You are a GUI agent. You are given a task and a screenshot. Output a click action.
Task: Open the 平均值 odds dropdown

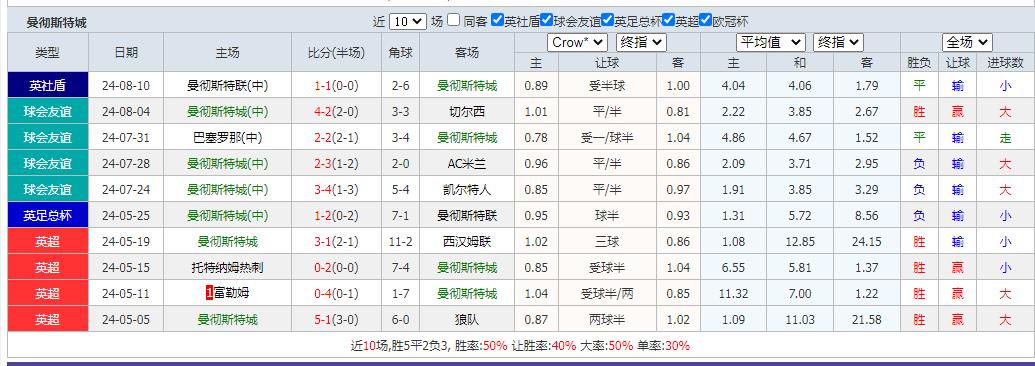(x=771, y=42)
